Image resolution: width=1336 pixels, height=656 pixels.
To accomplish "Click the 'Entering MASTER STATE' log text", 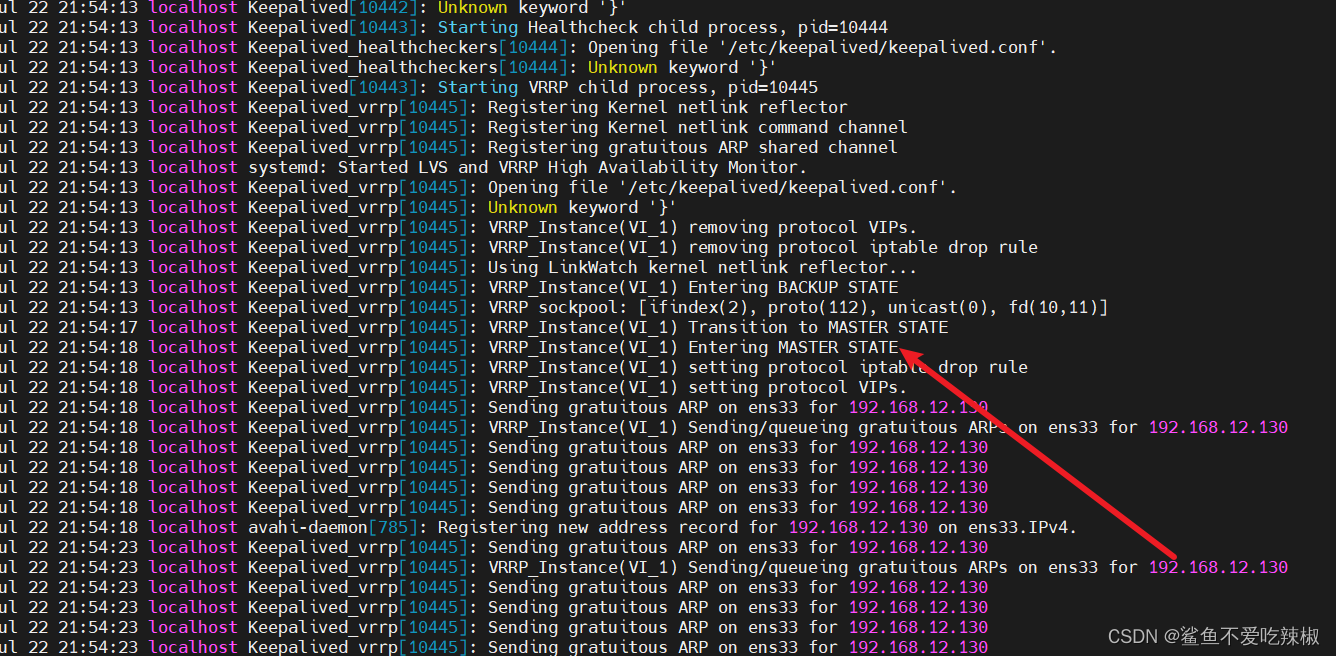I will 793,347.
